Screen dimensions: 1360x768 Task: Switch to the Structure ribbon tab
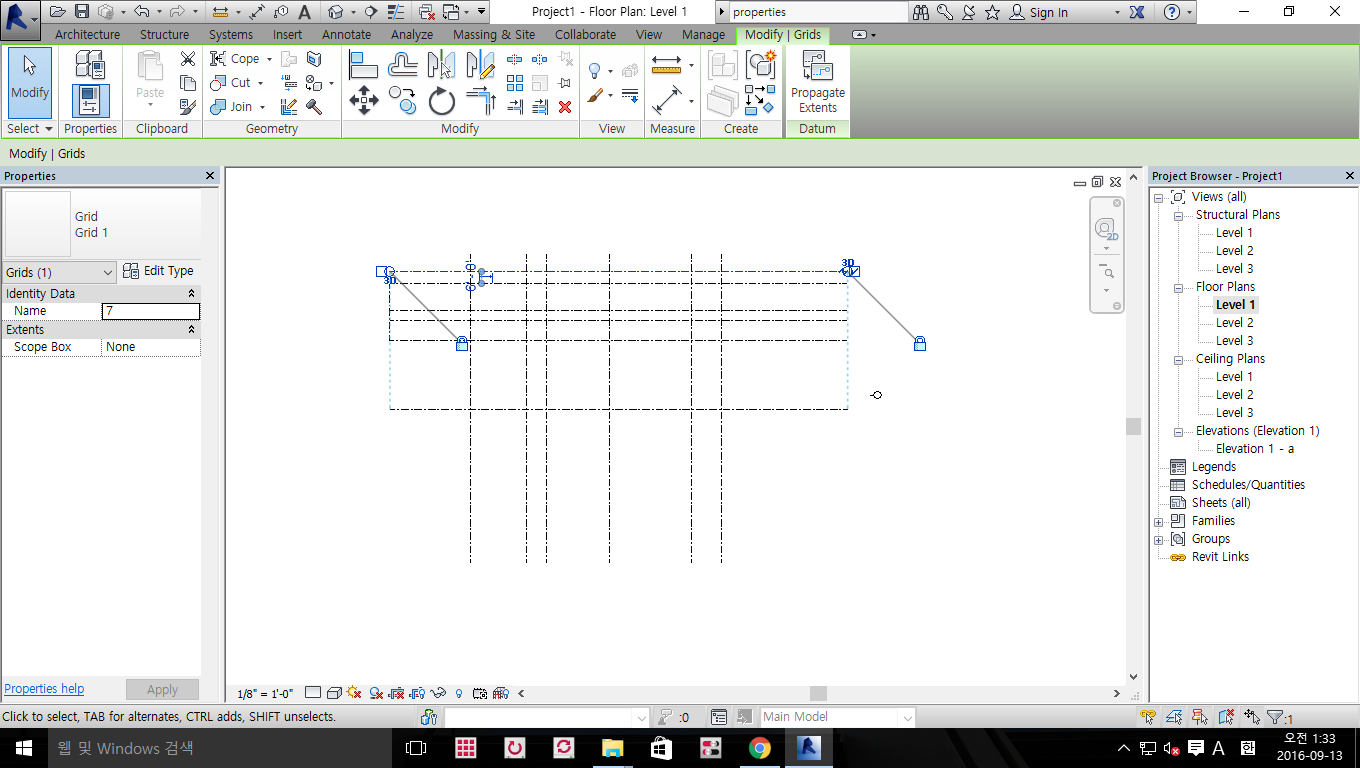(x=164, y=34)
